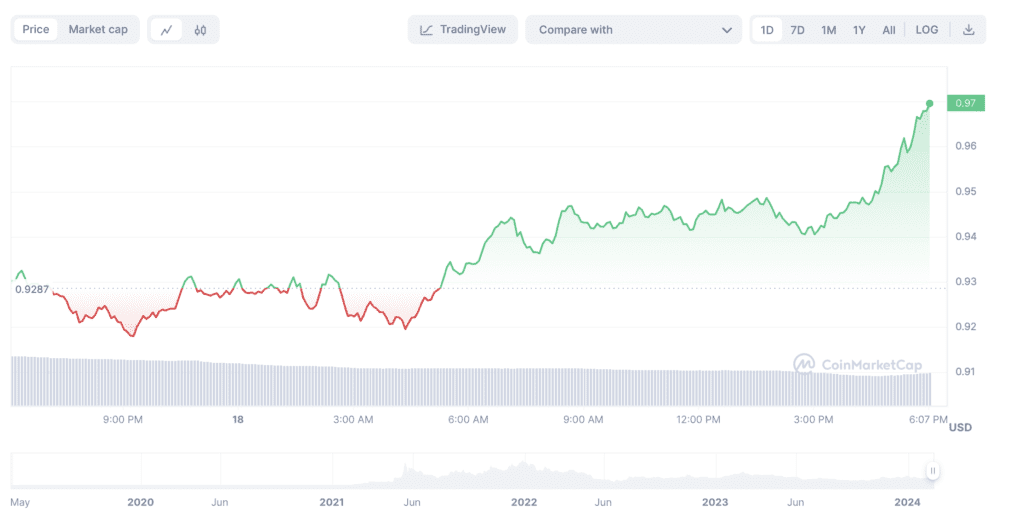Click 2022 on the overview timeline
The height and width of the screenshot is (515, 1024).
(521, 501)
